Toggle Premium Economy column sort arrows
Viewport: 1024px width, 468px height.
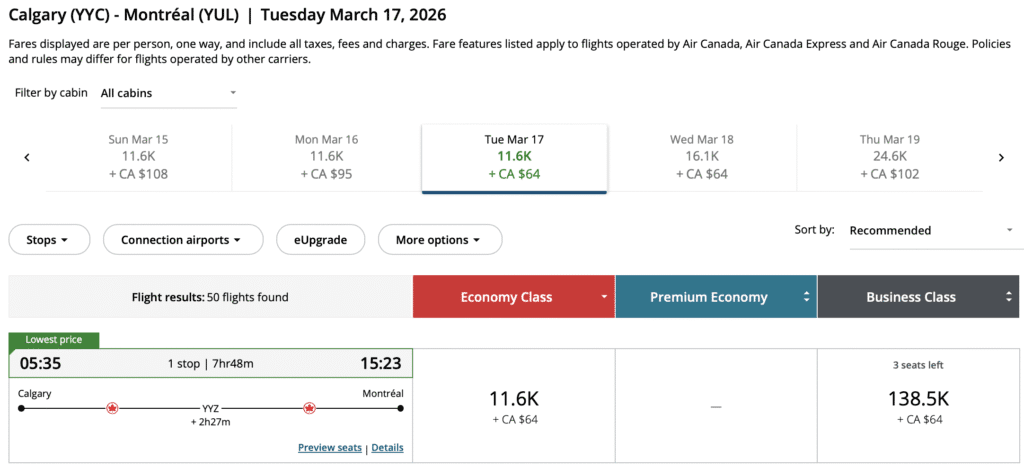(806, 297)
